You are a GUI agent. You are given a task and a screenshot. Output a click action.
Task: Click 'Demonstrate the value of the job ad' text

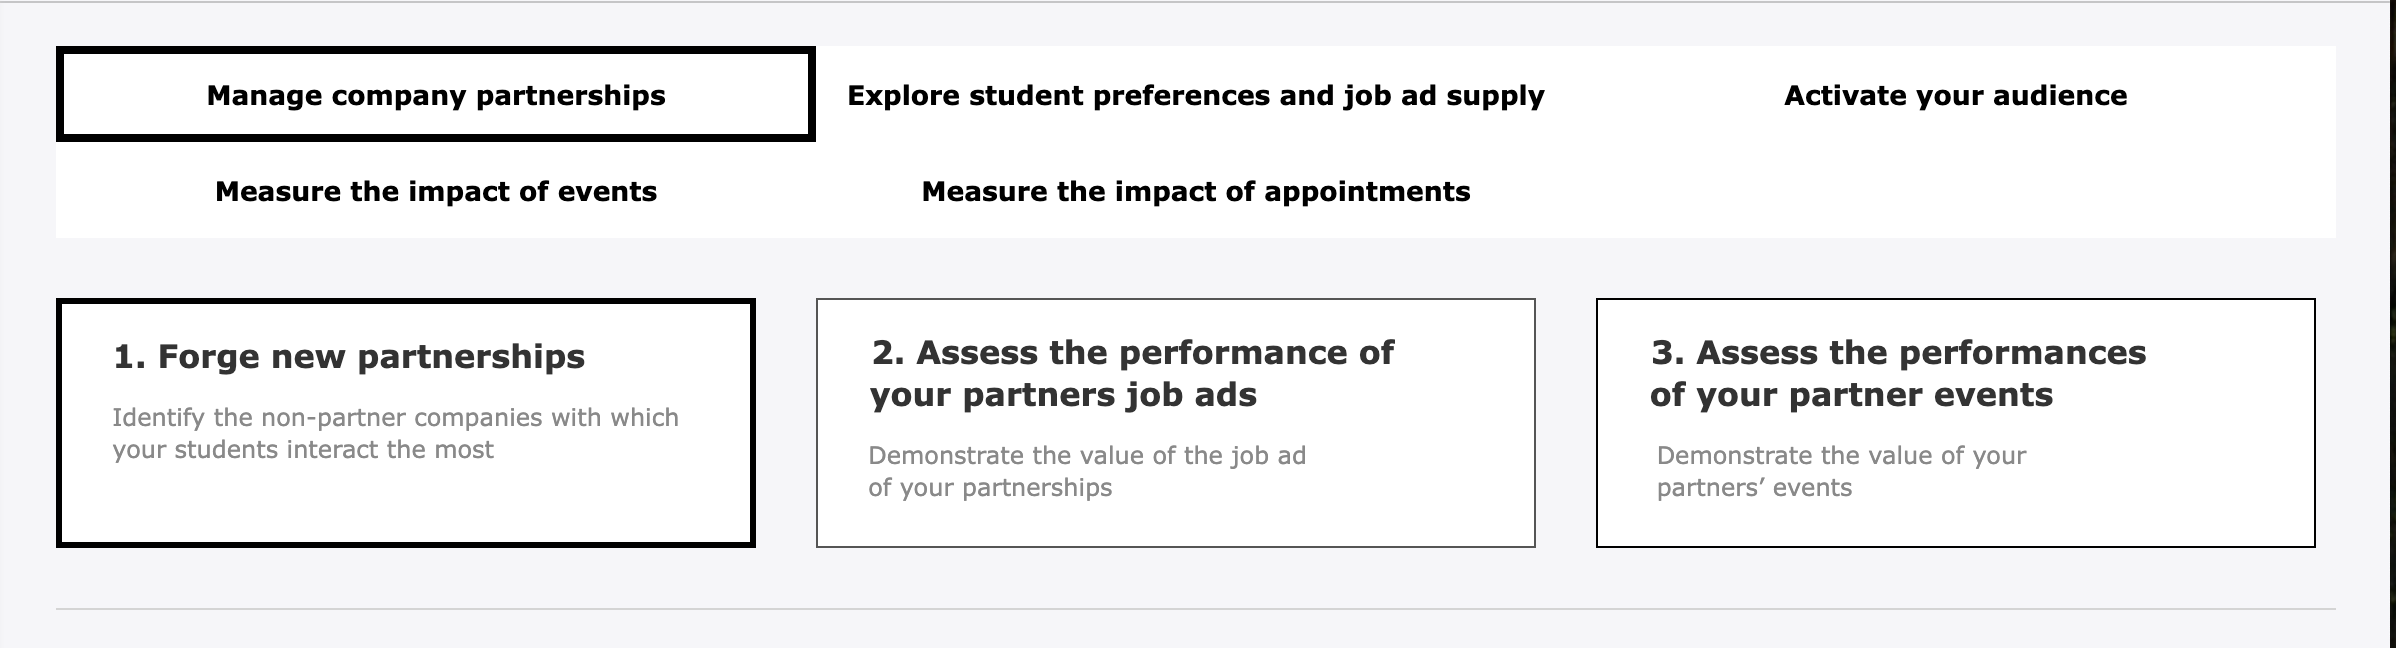pyautogui.click(x=1087, y=455)
